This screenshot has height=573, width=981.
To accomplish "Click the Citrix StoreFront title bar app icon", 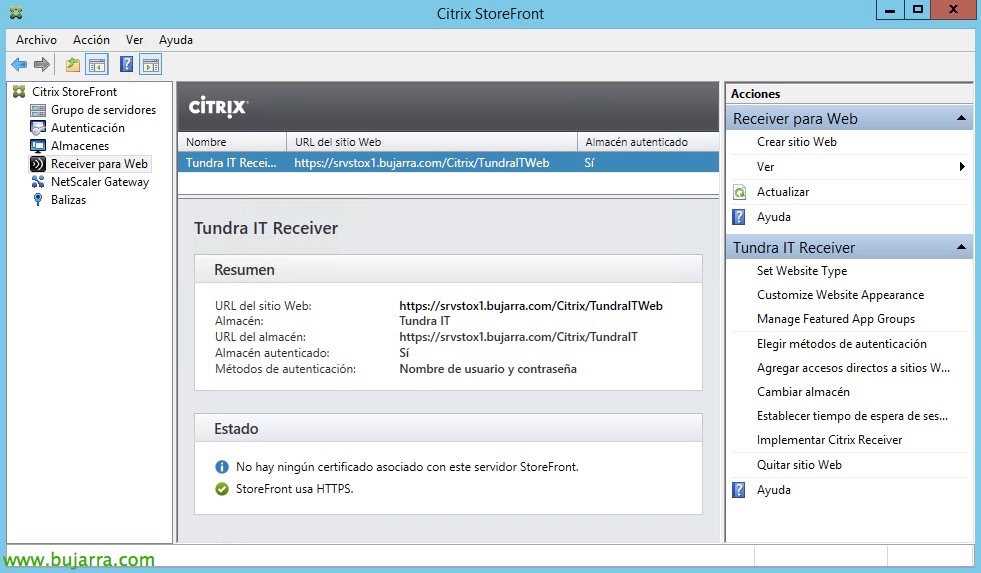I will pos(17,13).
